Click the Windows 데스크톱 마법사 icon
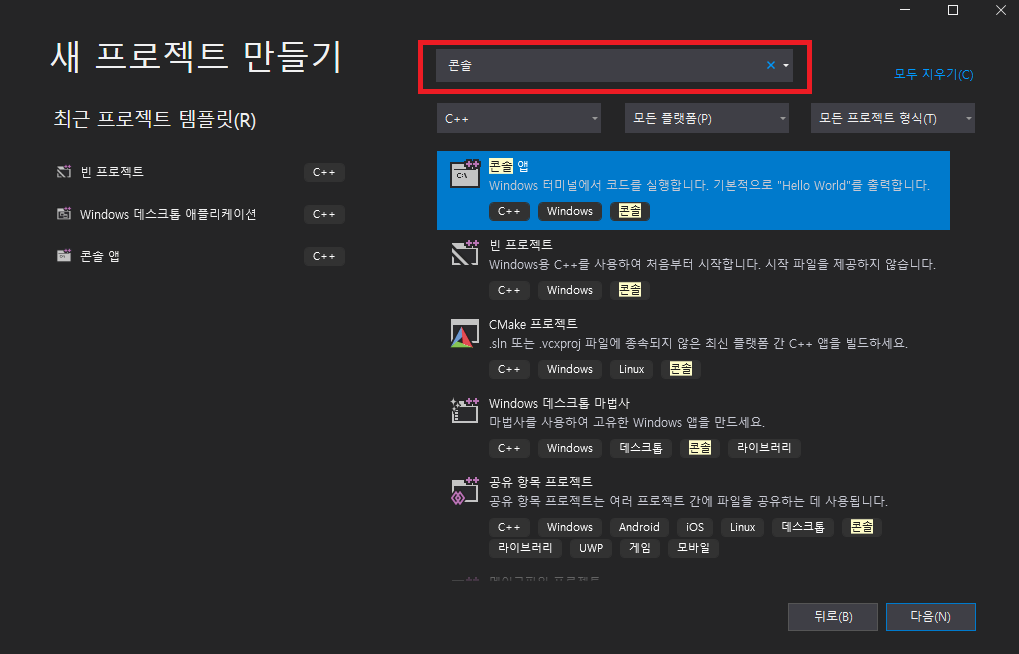The image size is (1019, 654). 465,410
